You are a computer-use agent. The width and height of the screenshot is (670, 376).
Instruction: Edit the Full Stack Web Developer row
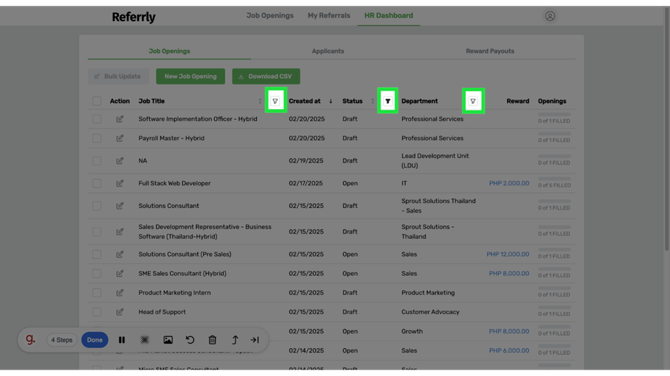pos(120,183)
